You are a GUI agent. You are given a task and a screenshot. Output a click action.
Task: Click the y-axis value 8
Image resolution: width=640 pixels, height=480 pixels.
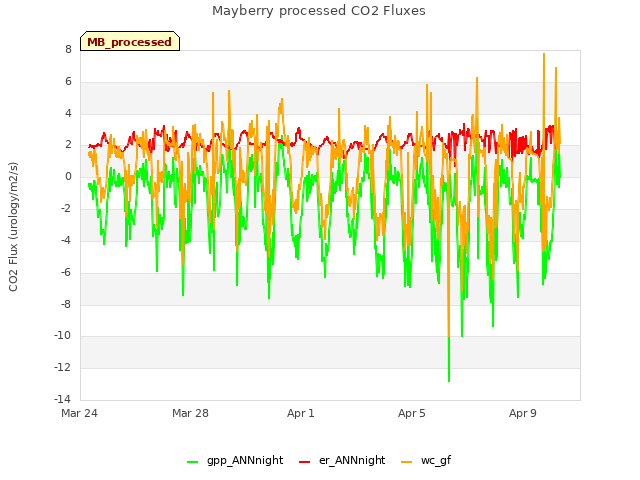click(68, 49)
